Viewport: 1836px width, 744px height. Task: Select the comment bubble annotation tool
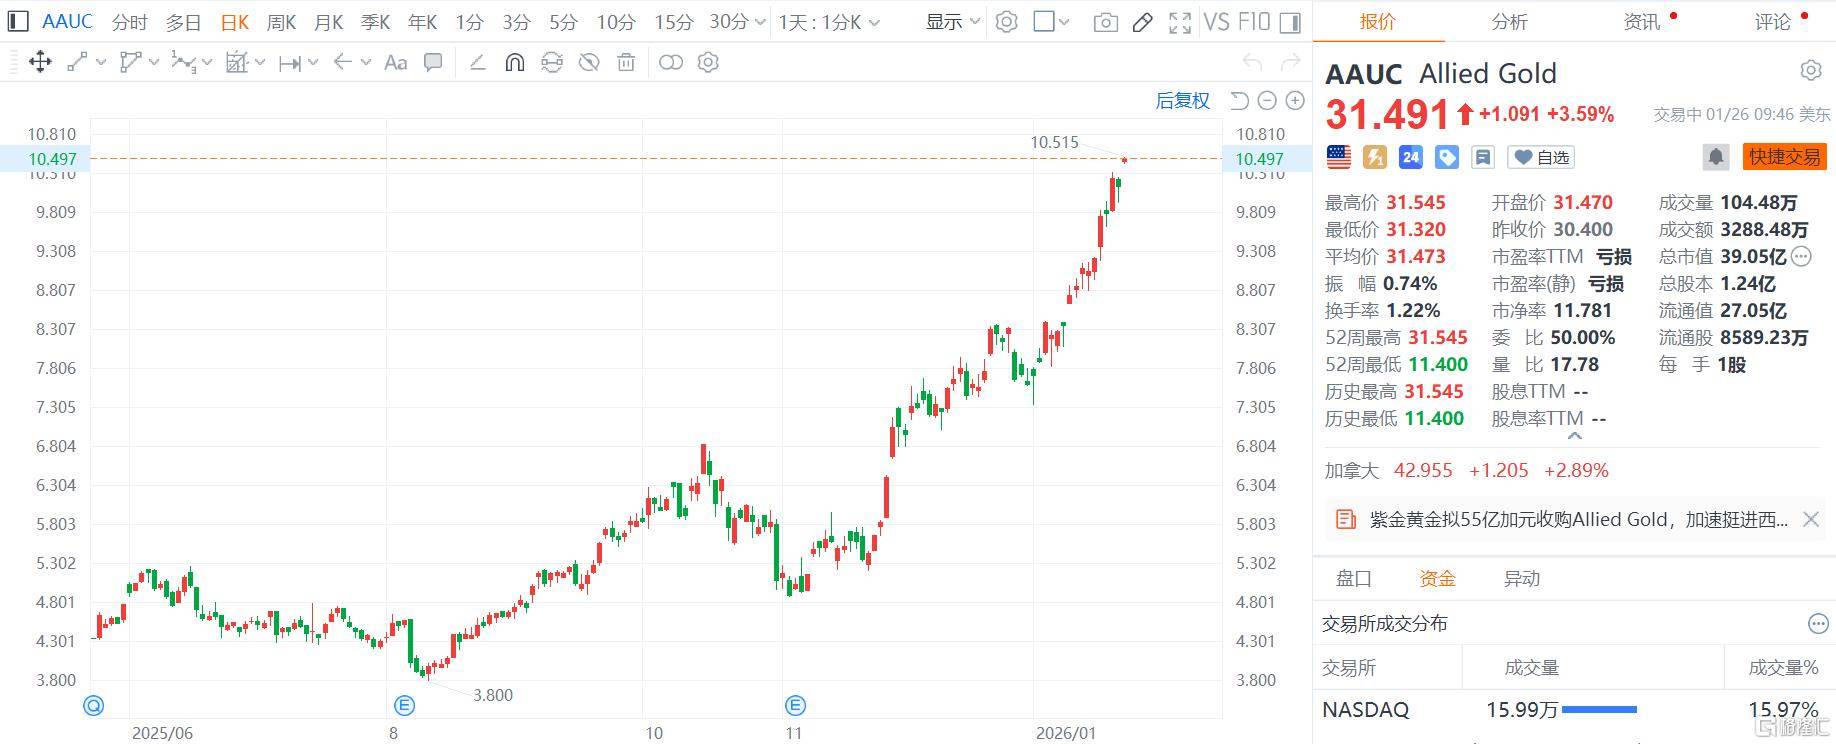(433, 63)
